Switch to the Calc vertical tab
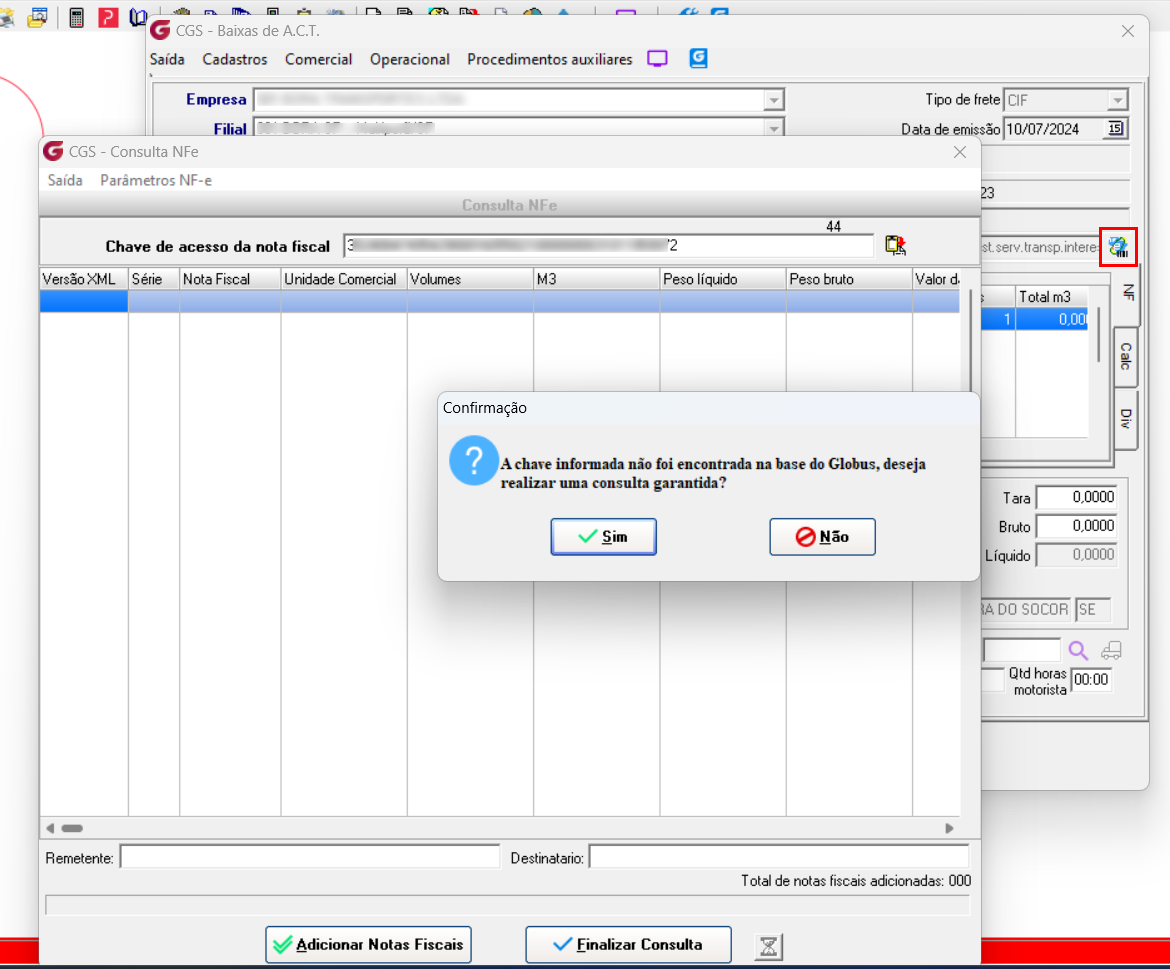This screenshot has width=1170, height=969. (1126, 357)
